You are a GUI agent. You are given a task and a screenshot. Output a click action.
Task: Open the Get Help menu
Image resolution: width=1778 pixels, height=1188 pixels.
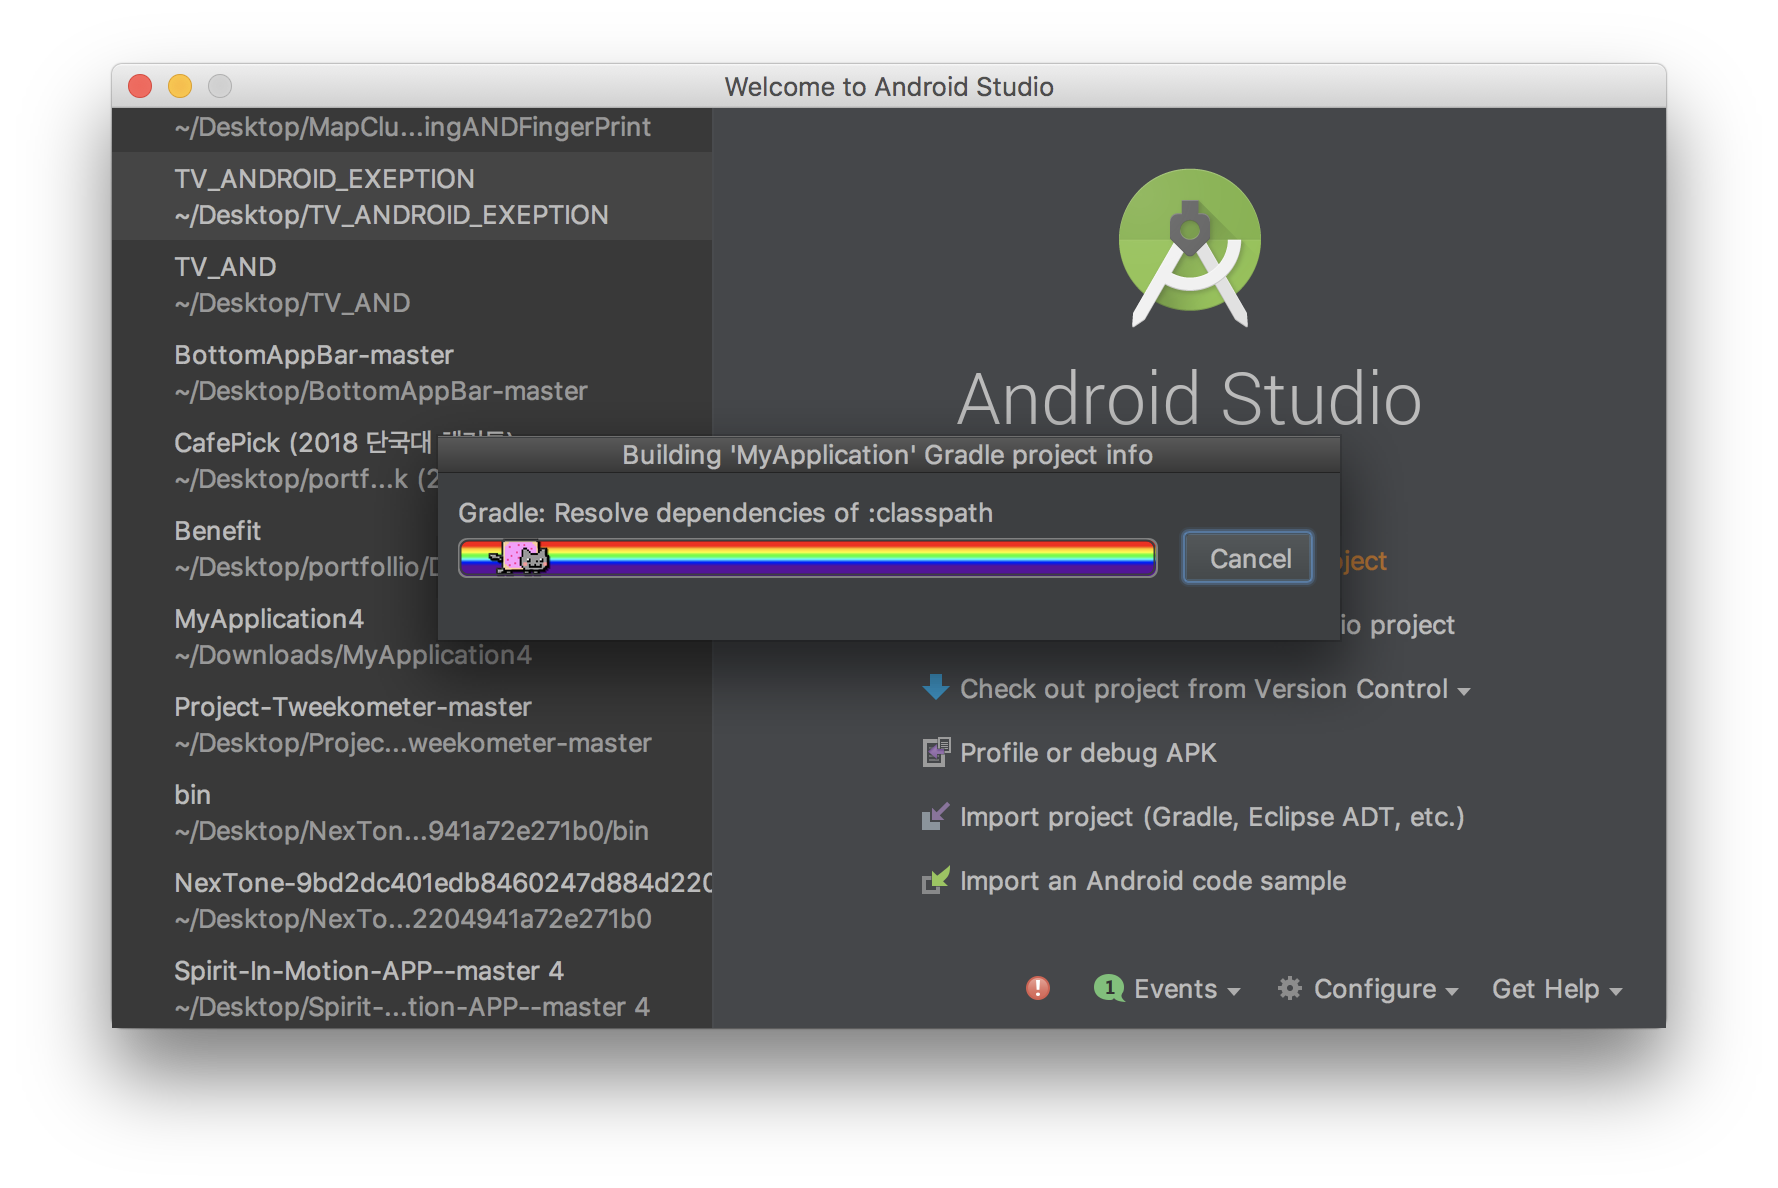pos(1557,989)
